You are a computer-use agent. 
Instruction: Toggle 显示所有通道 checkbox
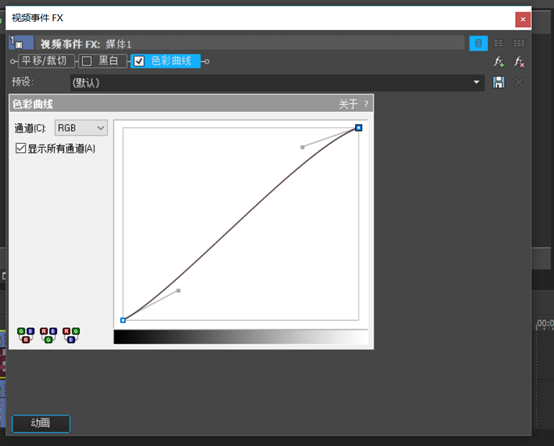pos(20,148)
